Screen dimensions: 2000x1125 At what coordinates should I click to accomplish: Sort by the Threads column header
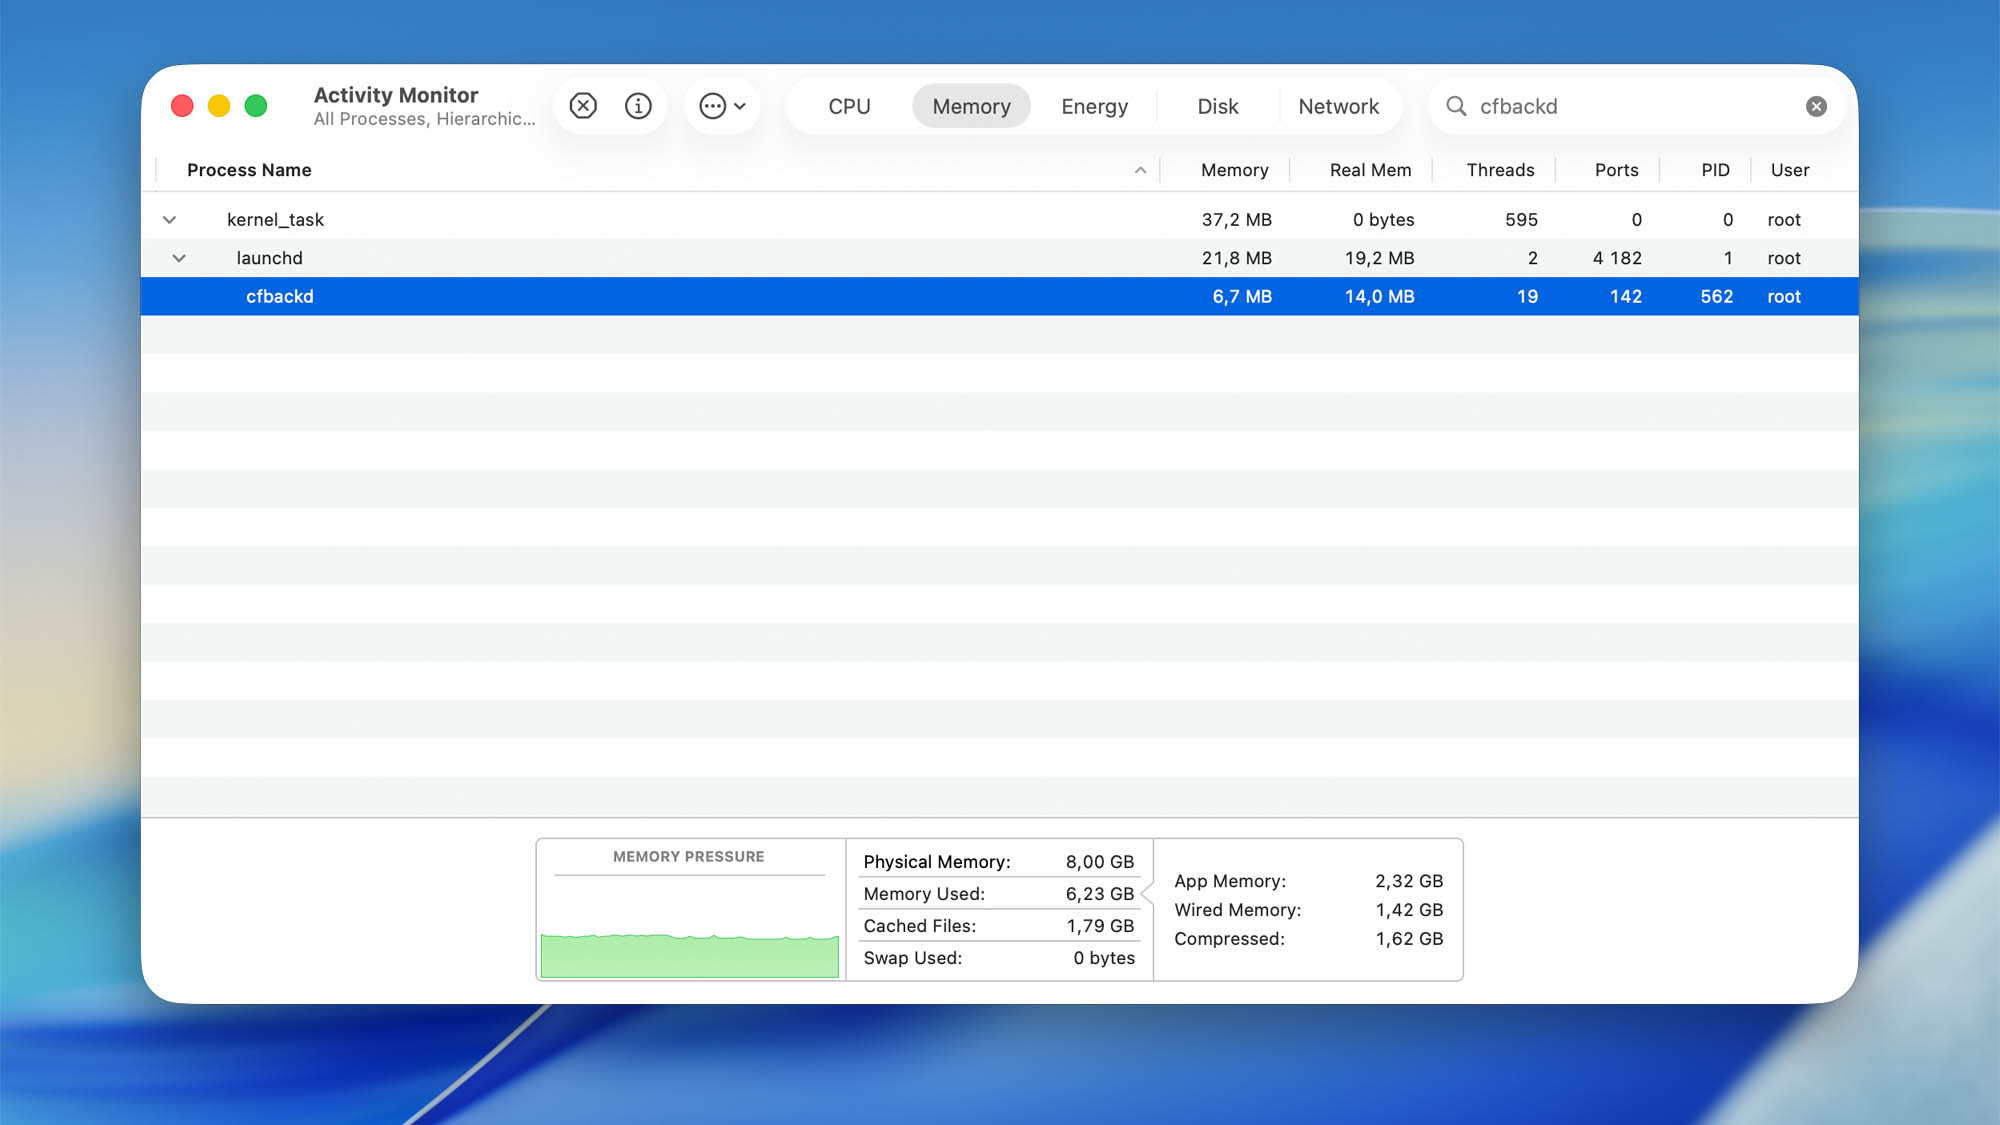1500,170
